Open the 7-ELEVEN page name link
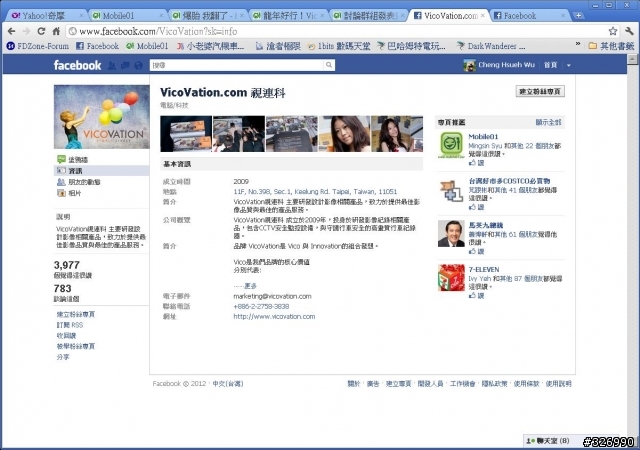This screenshot has width=640, height=450. (x=484, y=270)
